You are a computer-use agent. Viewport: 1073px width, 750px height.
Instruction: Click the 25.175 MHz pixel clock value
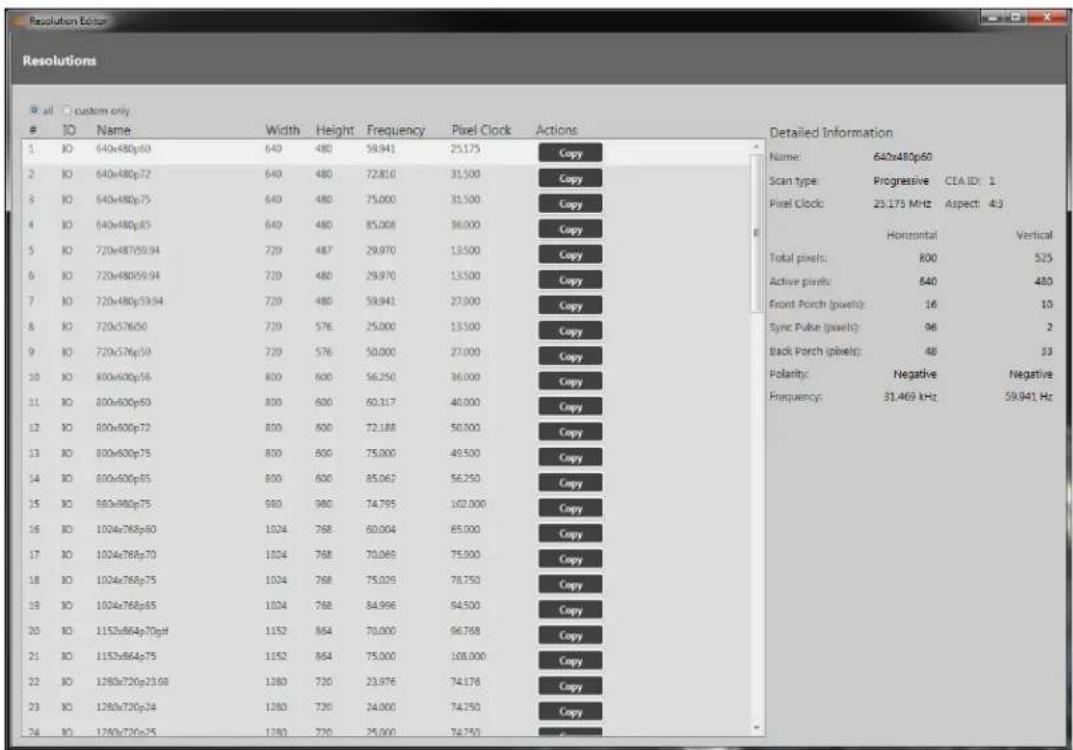pyautogui.click(x=902, y=204)
